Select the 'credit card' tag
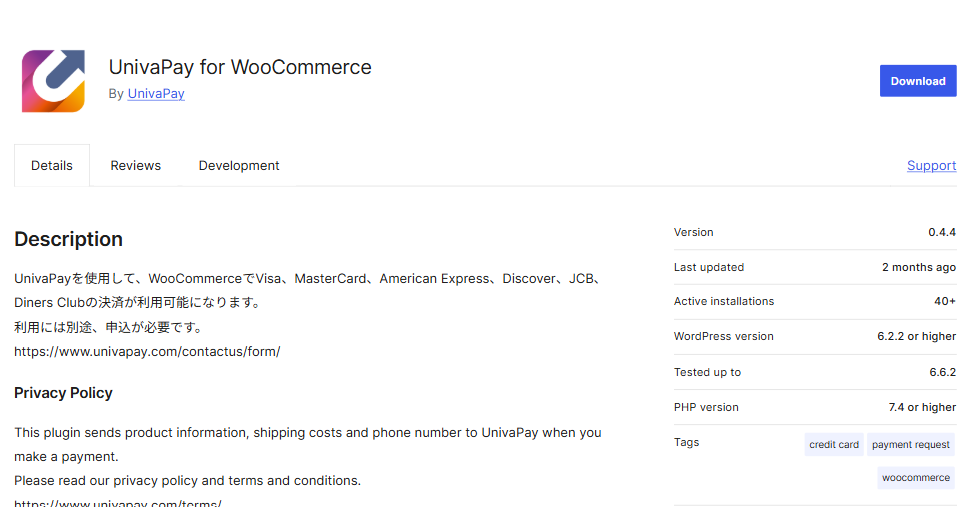The width and height of the screenshot is (972, 507). (834, 445)
